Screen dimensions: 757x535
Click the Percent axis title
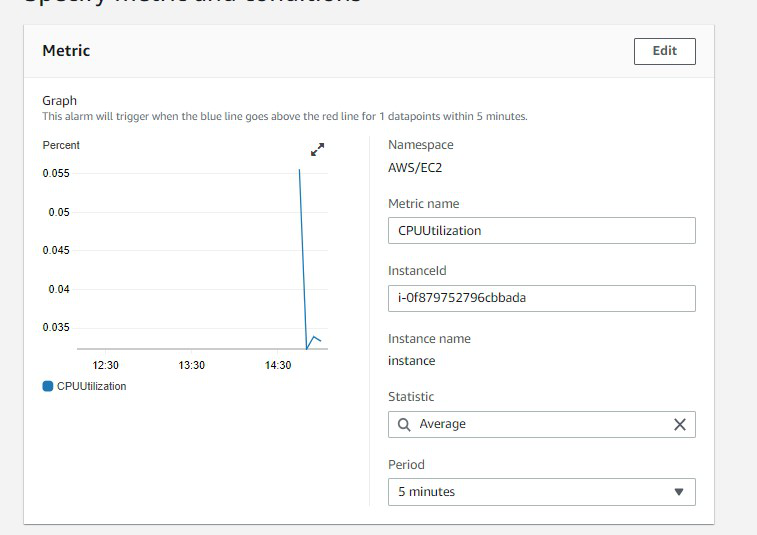(x=61, y=145)
